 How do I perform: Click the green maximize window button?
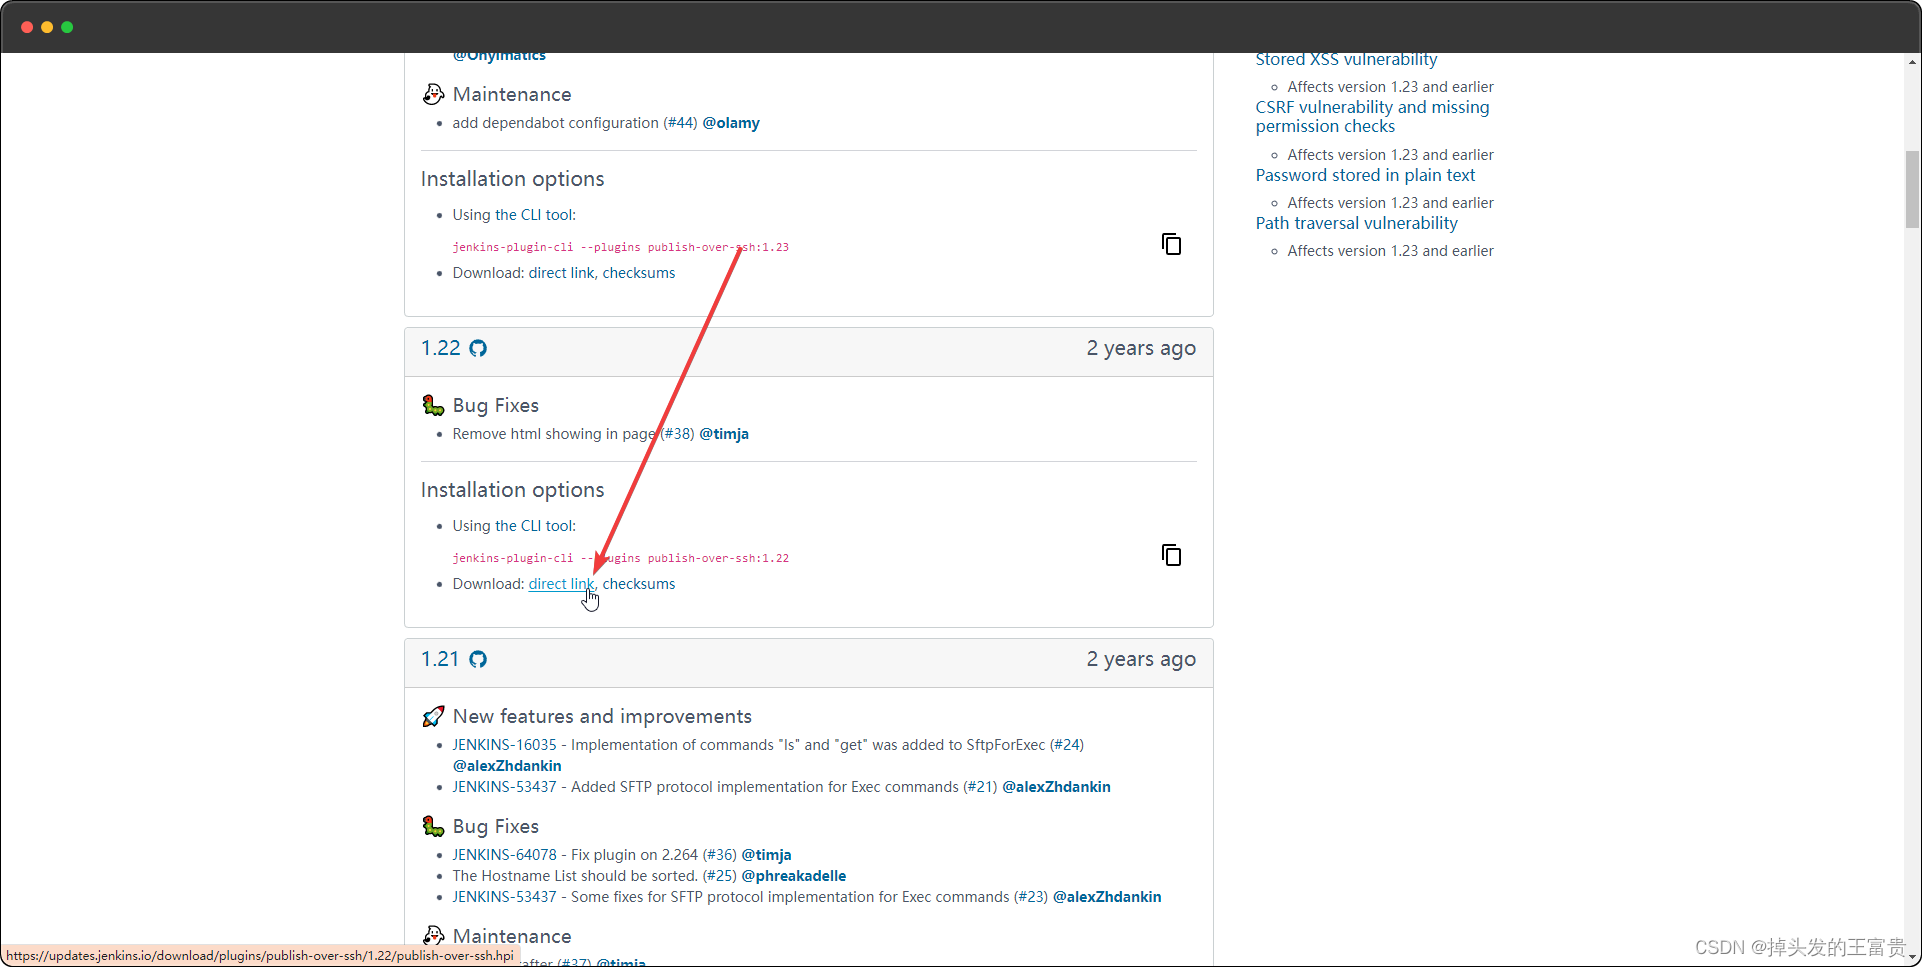click(67, 27)
